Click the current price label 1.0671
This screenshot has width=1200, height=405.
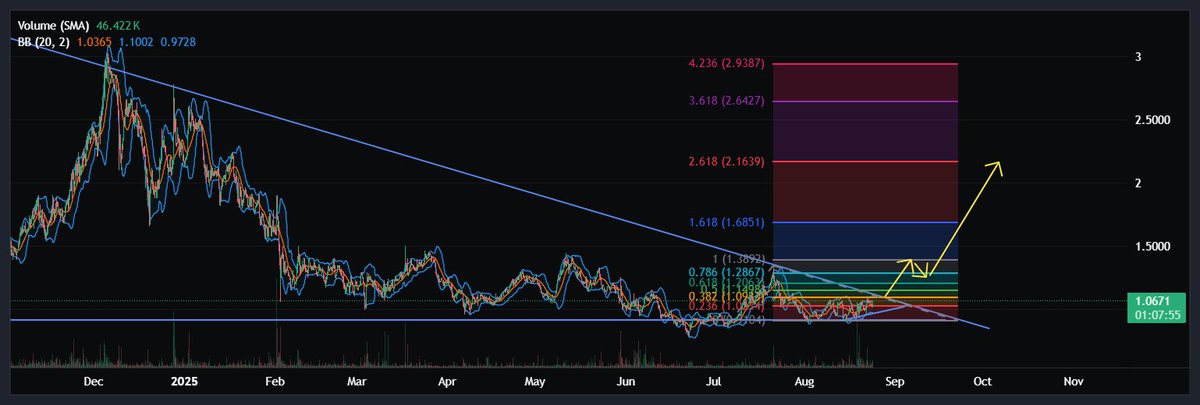1154,300
